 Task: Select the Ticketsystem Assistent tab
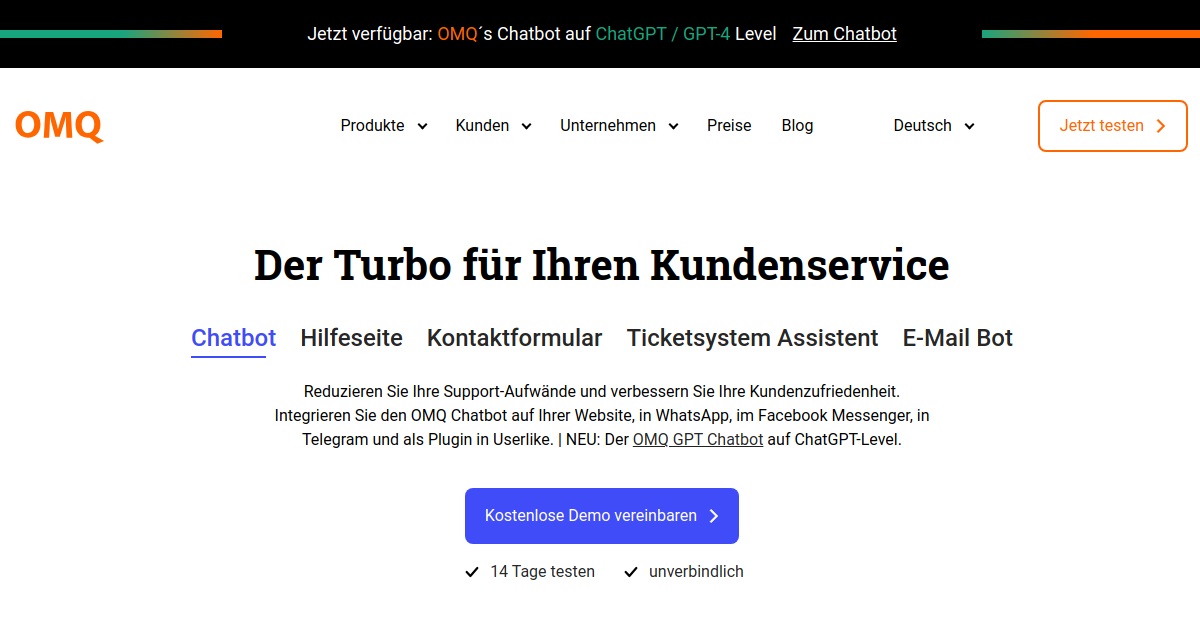coord(752,338)
